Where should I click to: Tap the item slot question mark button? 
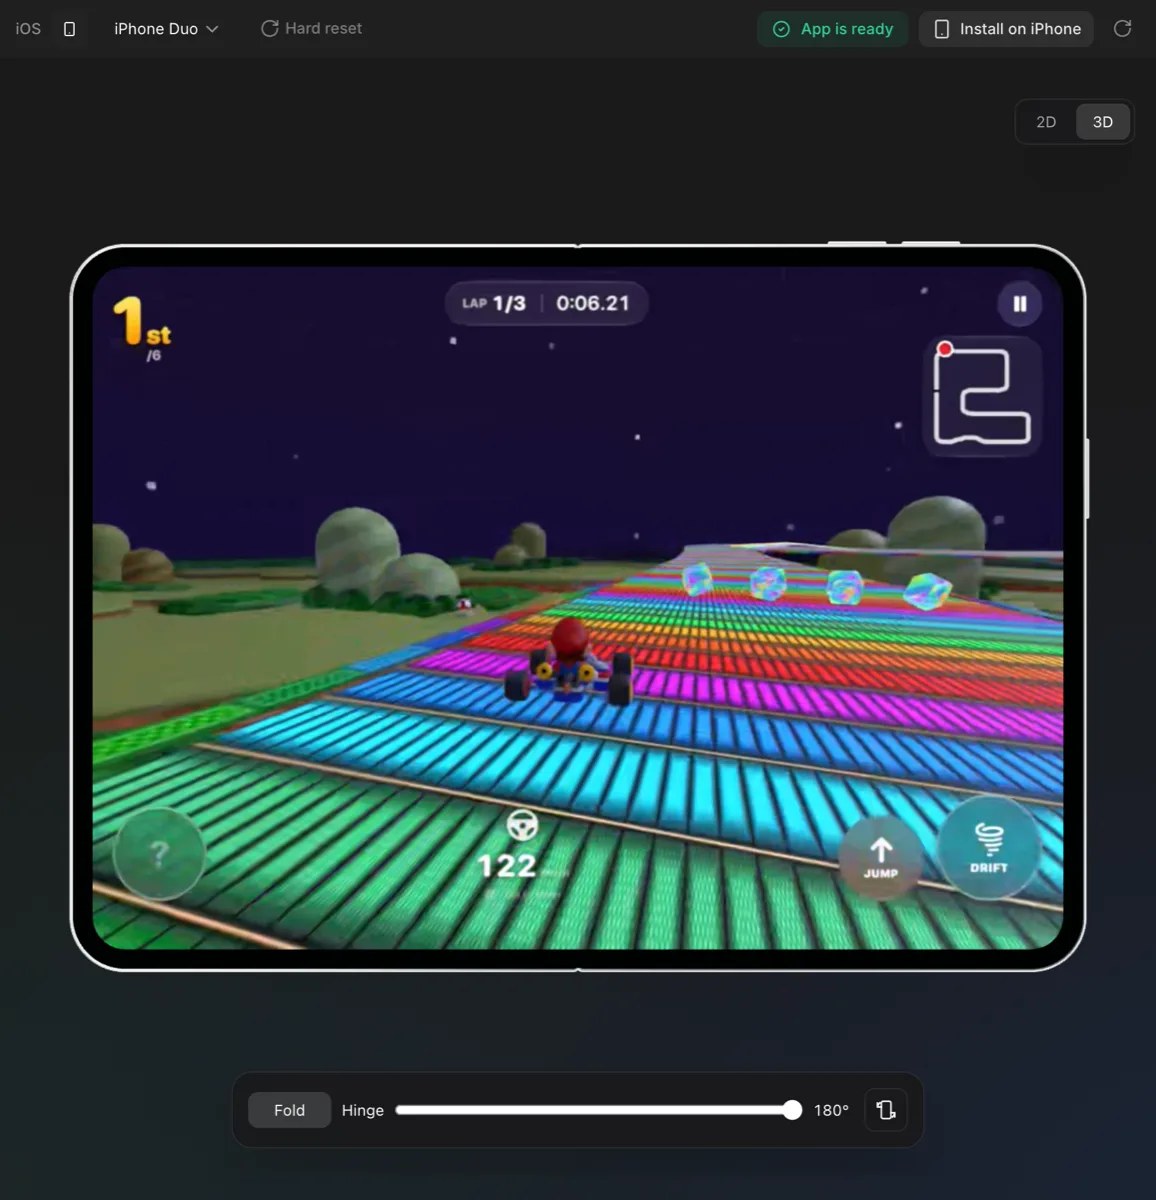coord(159,854)
